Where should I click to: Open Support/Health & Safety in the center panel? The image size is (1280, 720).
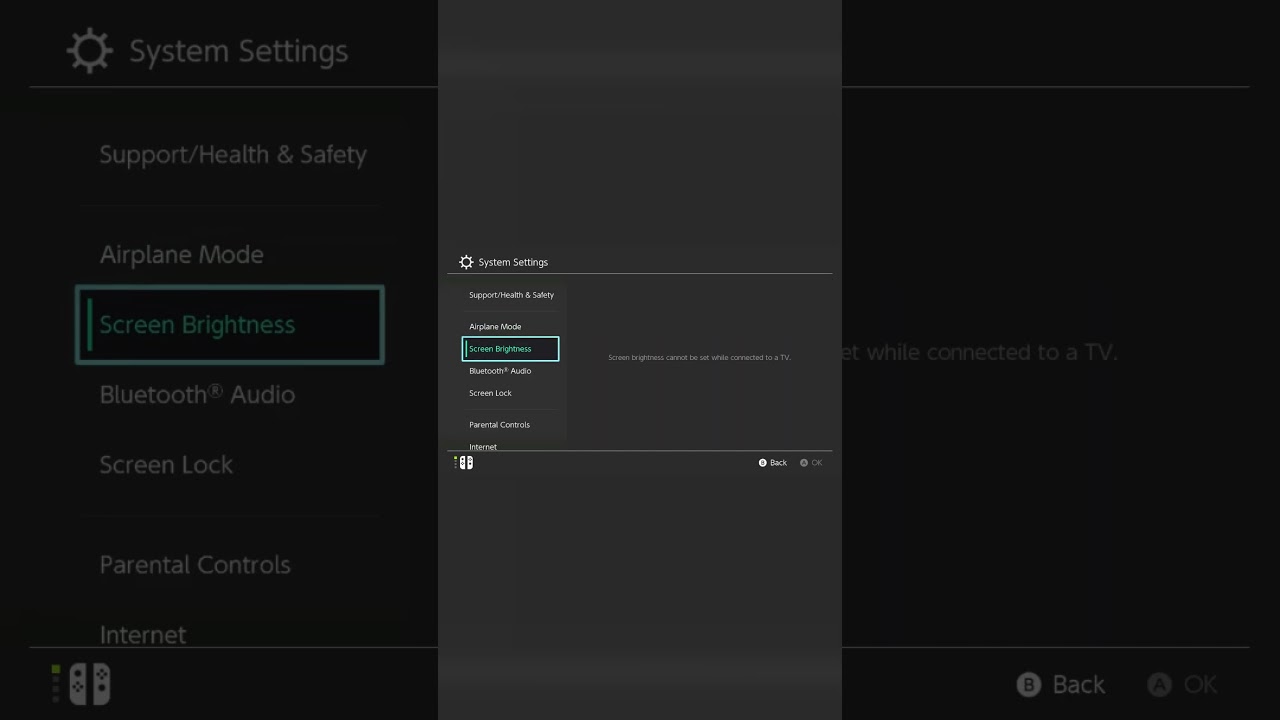511,295
